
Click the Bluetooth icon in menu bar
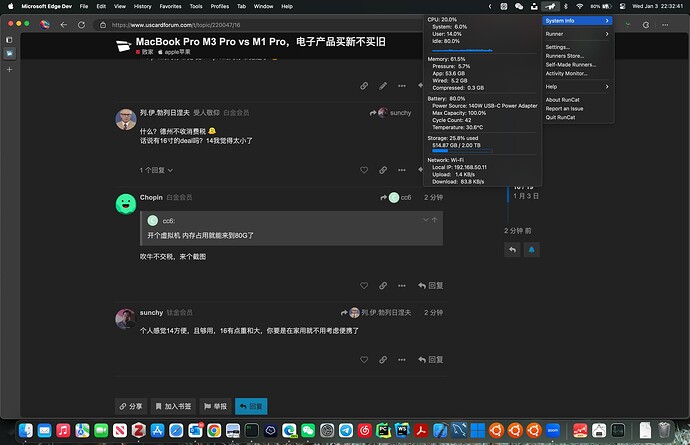tap(566, 6)
